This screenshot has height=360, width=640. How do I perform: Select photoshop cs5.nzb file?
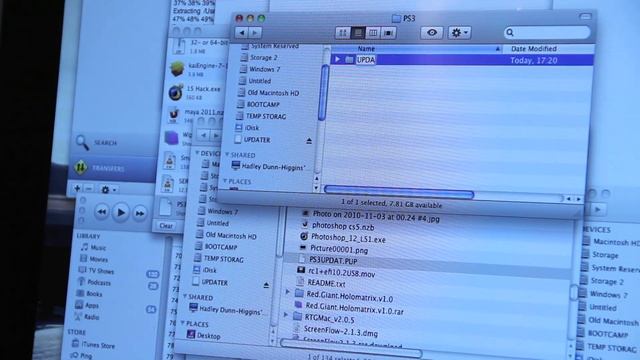343,226
